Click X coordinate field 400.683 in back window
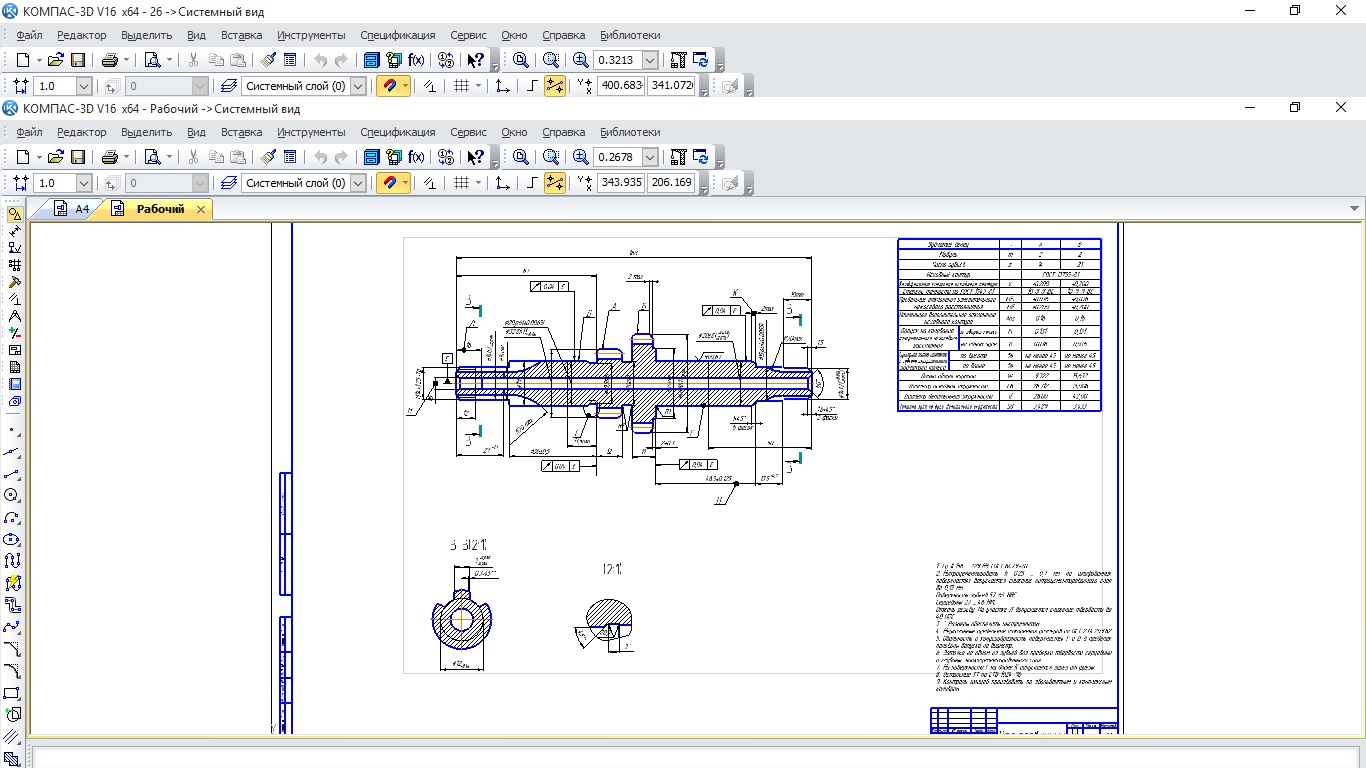The width and height of the screenshot is (1366, 768). [x=621, y=86]
